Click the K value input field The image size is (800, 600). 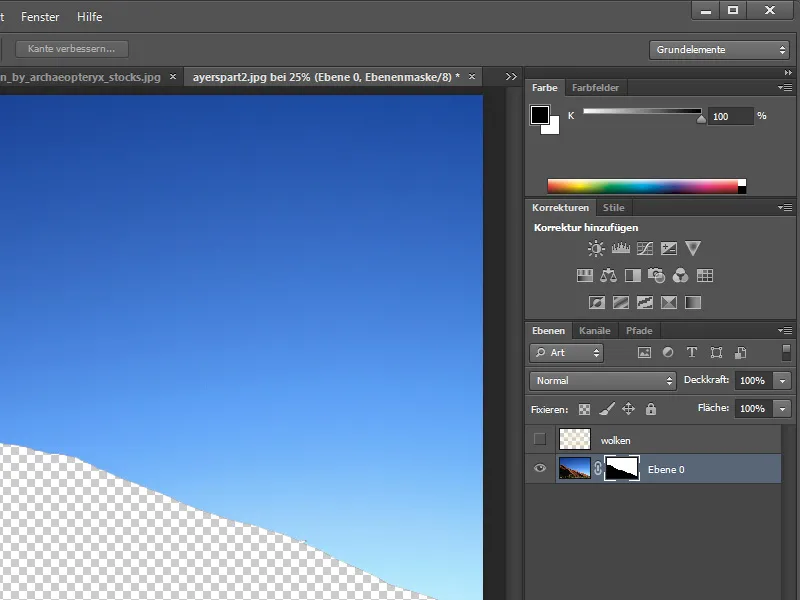730,116
